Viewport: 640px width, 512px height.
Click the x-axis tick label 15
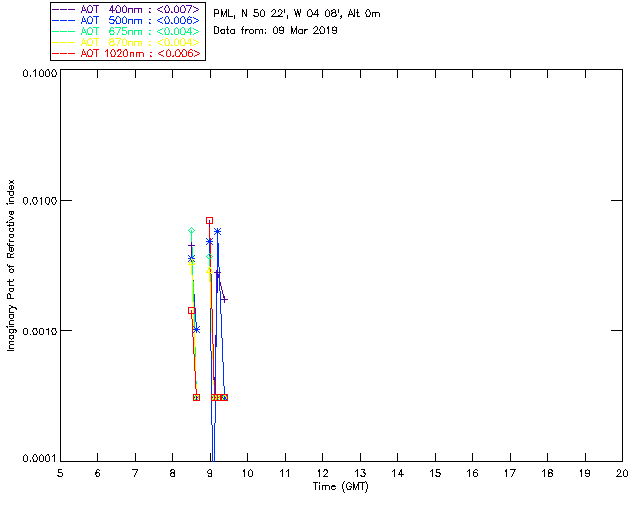point(435,473)
